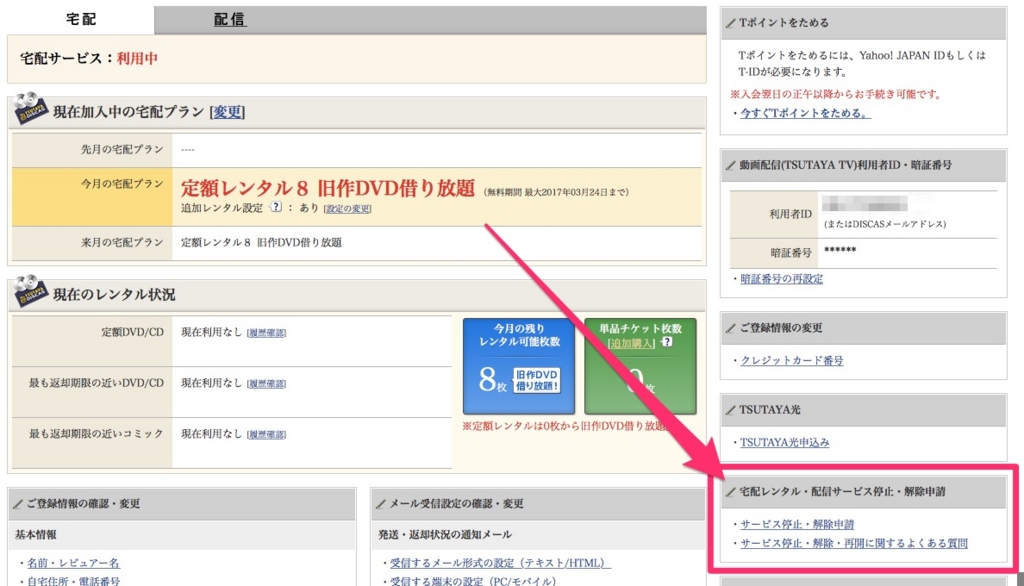This screenshot has width=1024, height=586.
Task: Open 受信するメール形式の設定（テキスト/HTML） link
Action: point(500,563)
